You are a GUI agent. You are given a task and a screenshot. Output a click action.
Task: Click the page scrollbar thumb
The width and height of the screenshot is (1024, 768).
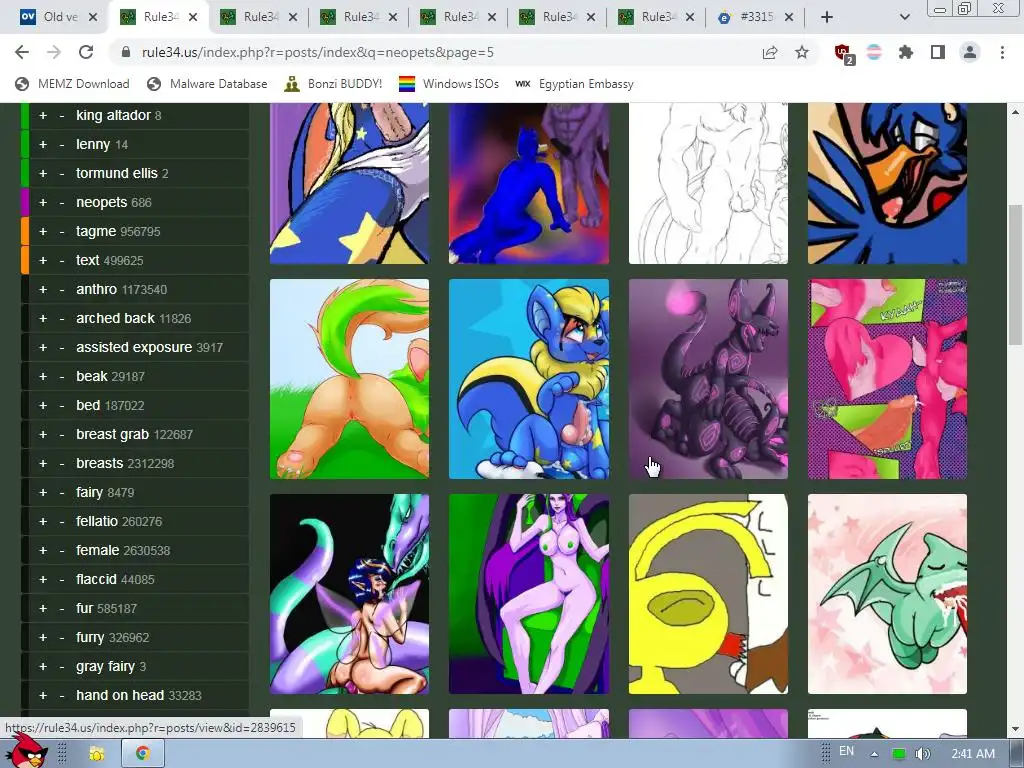(1015, 274)
